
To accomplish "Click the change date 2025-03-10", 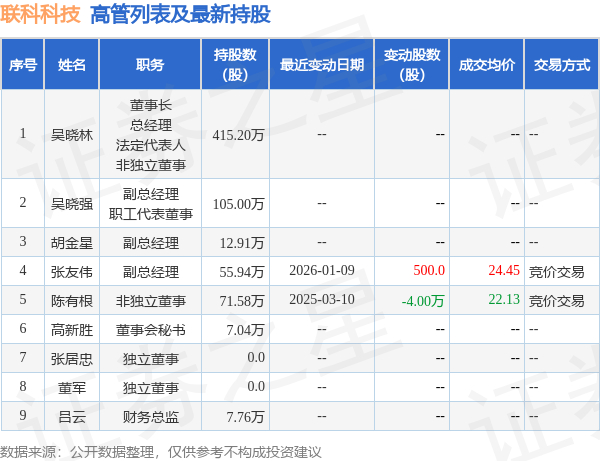I will [x=322, y=299].
